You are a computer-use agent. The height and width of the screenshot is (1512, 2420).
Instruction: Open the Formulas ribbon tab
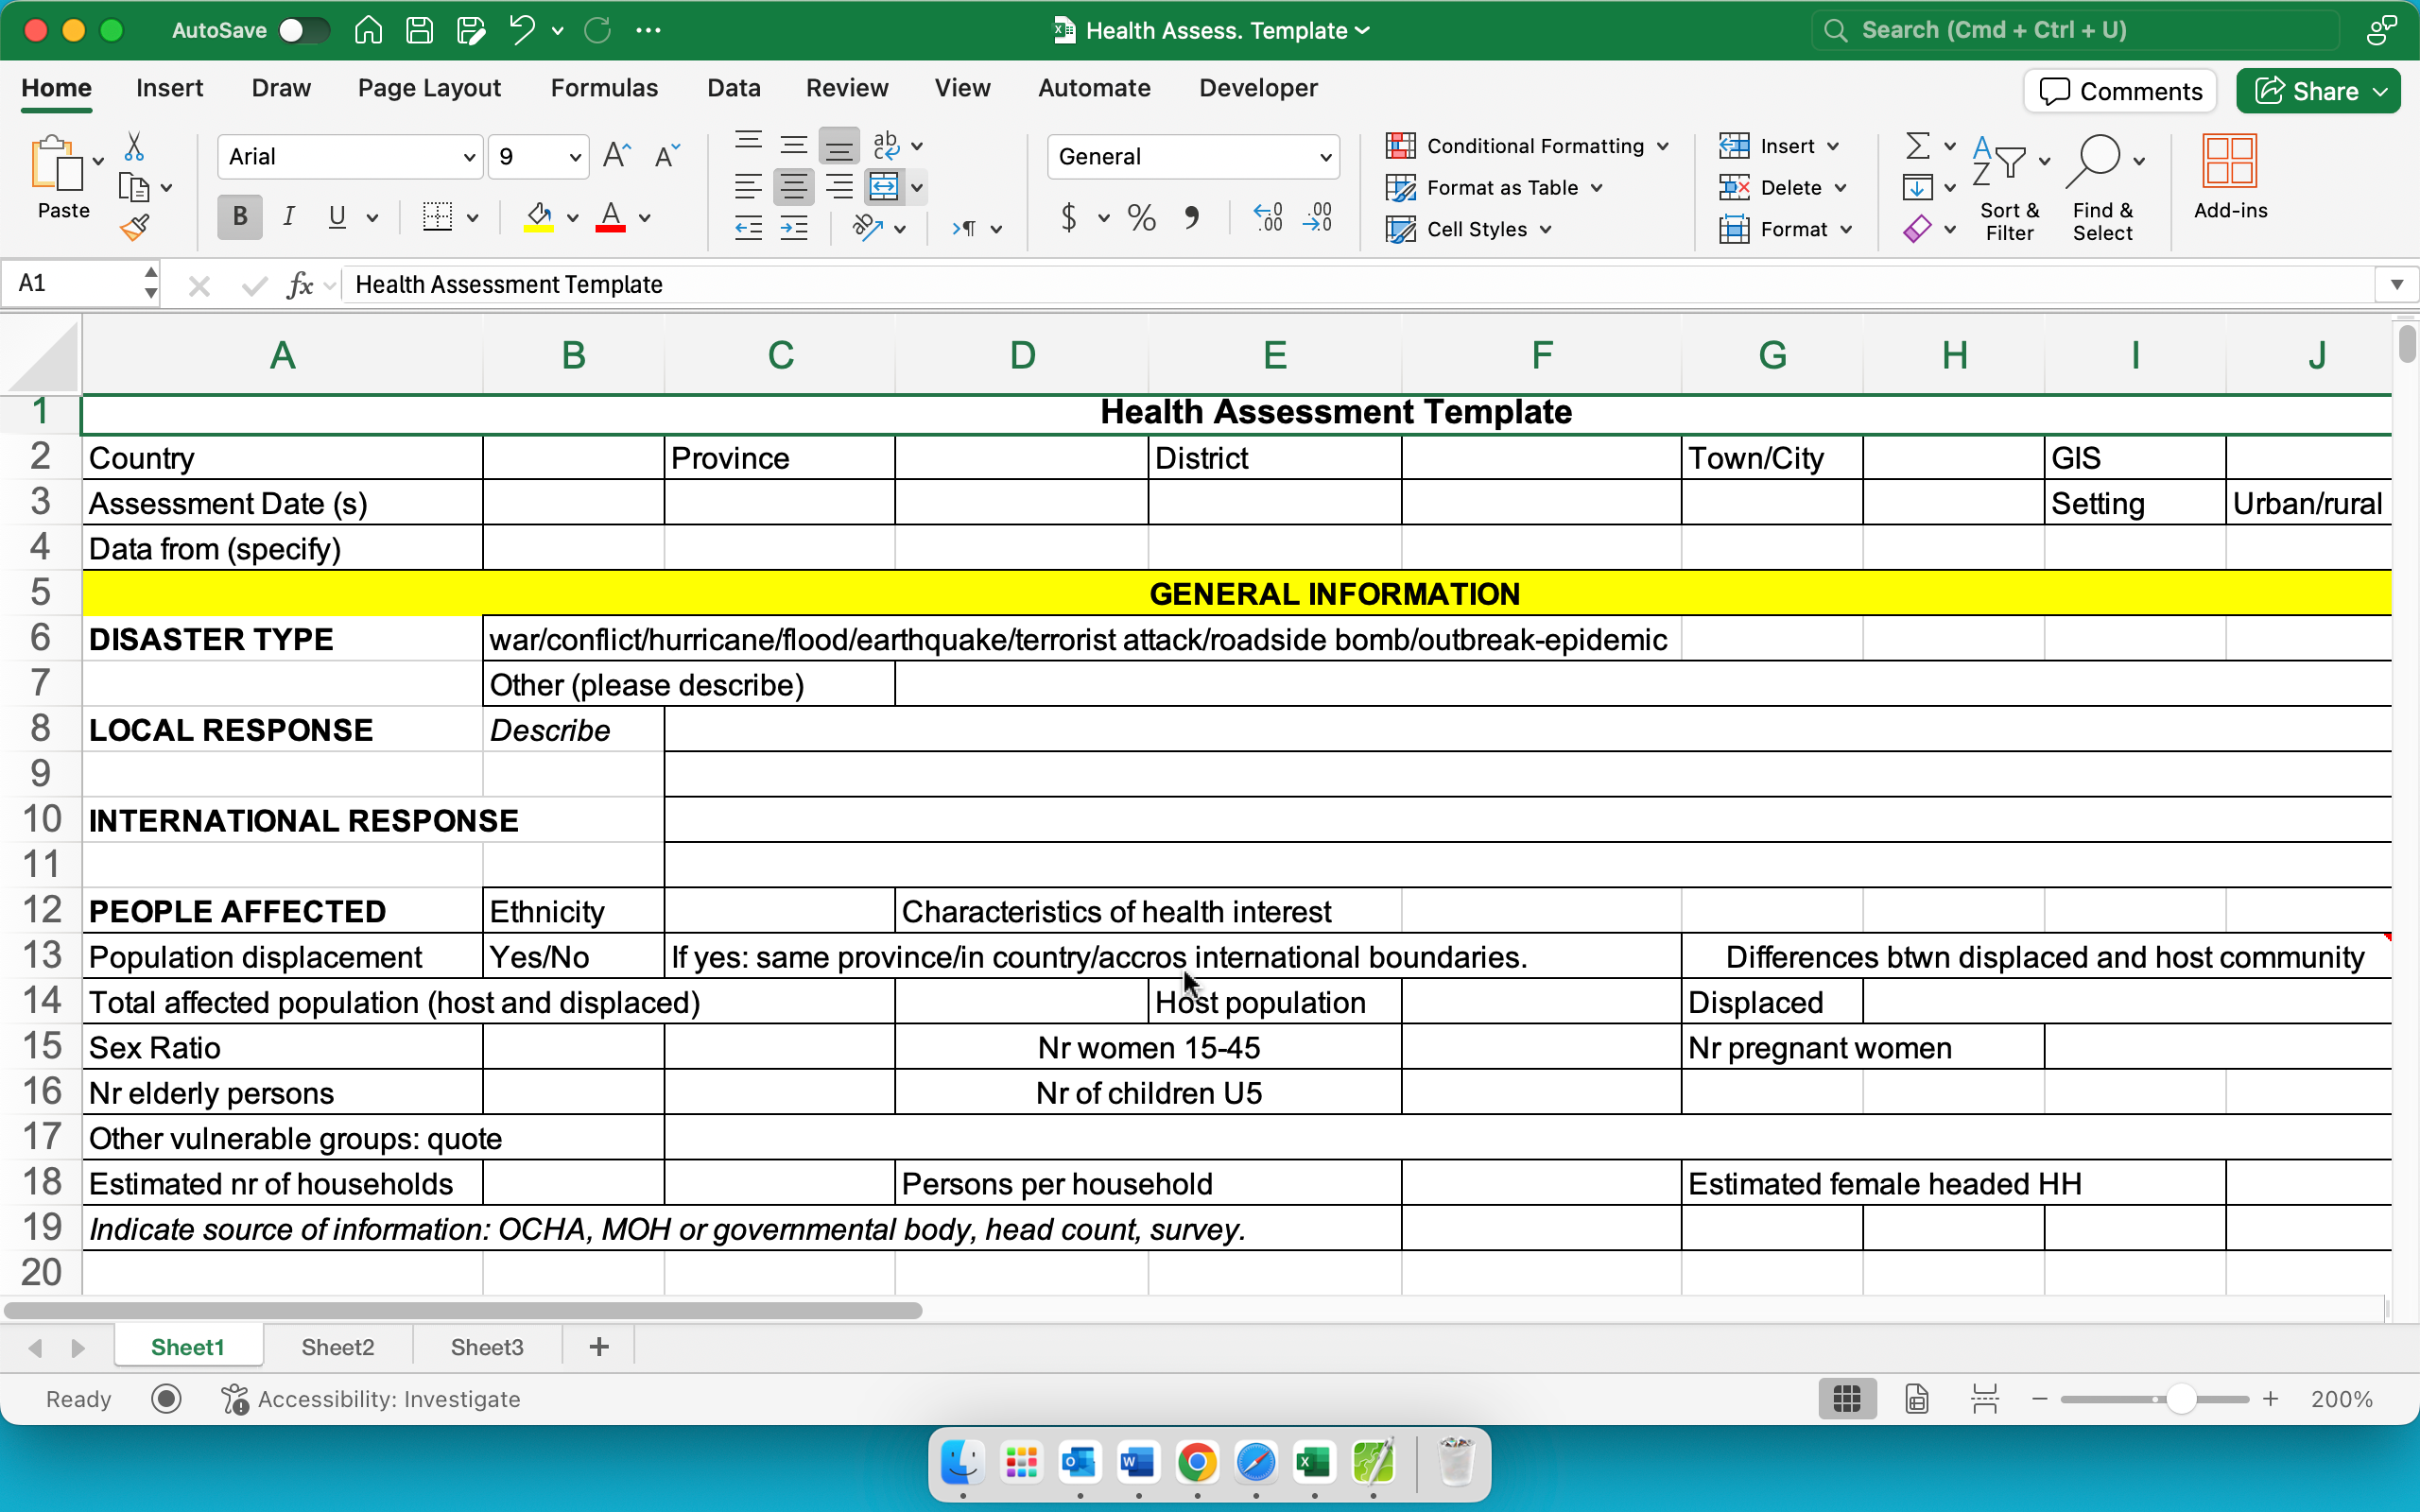604,88
